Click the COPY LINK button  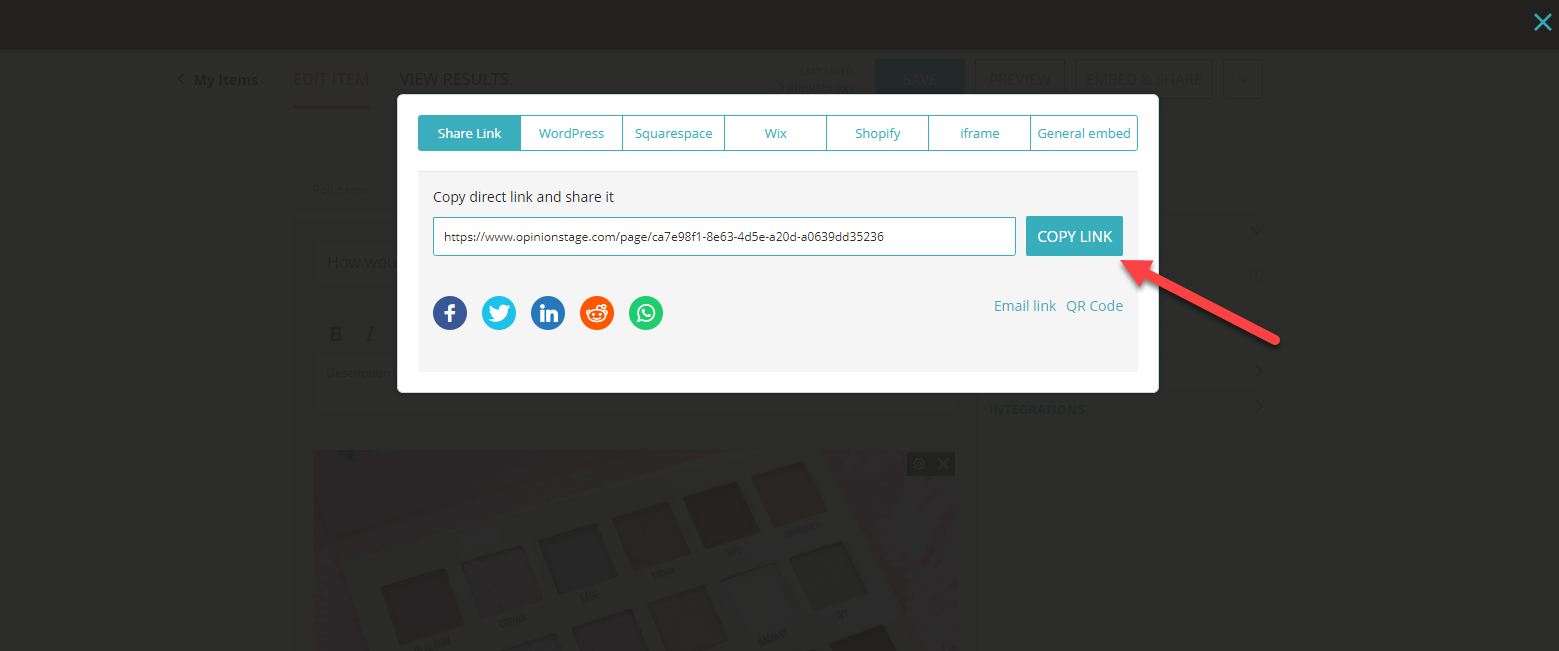point(1075,236)
